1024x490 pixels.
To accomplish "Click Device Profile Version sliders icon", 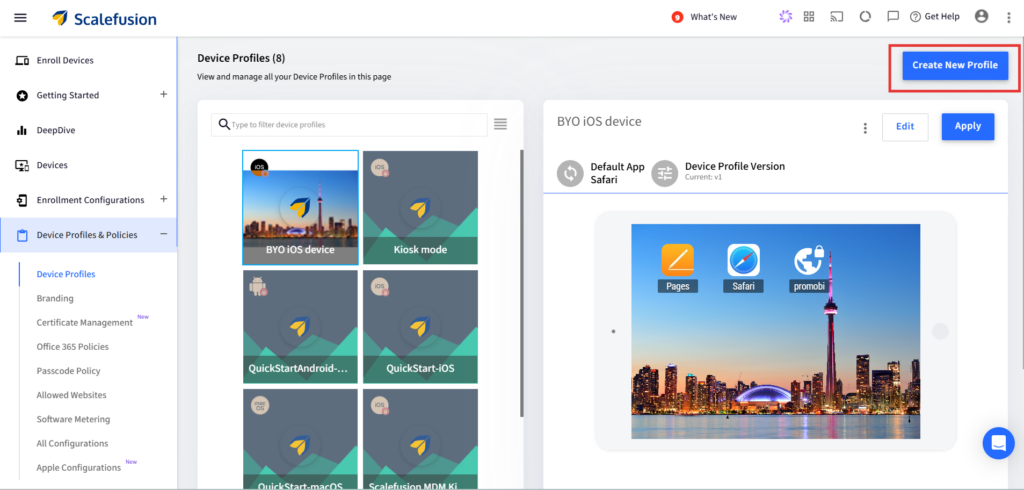I will click(x=665, y=174).
